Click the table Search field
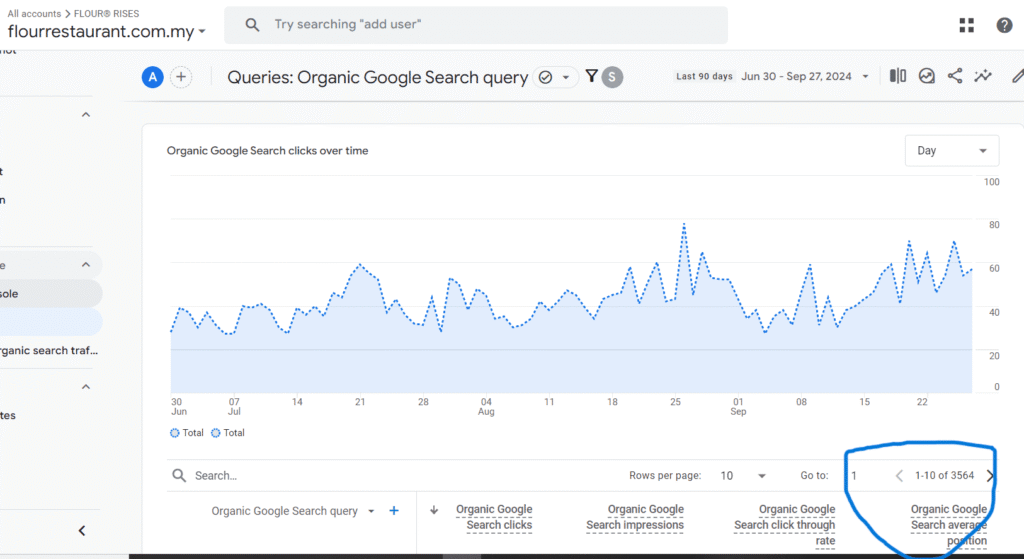This screenshot has width=1024, height=559. coord(300,476)
